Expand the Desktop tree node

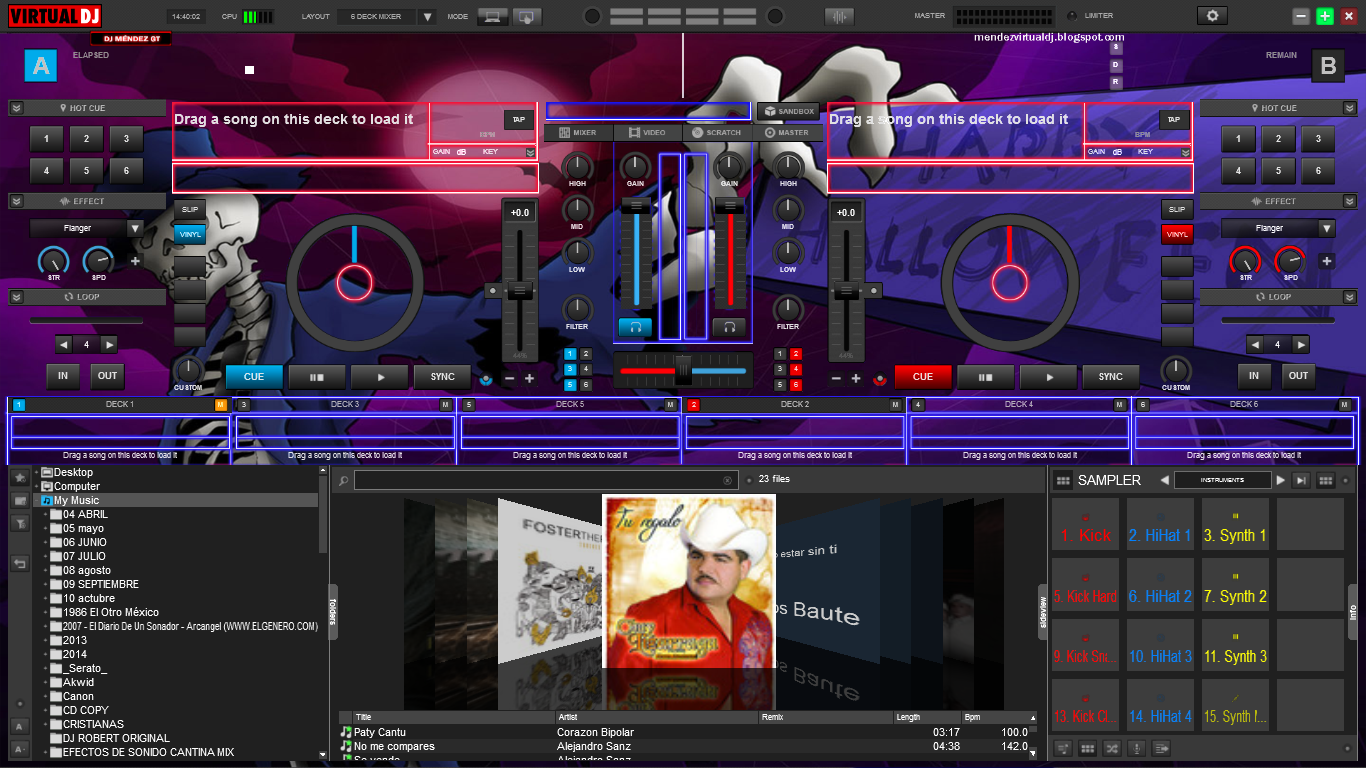click(37, 472)
